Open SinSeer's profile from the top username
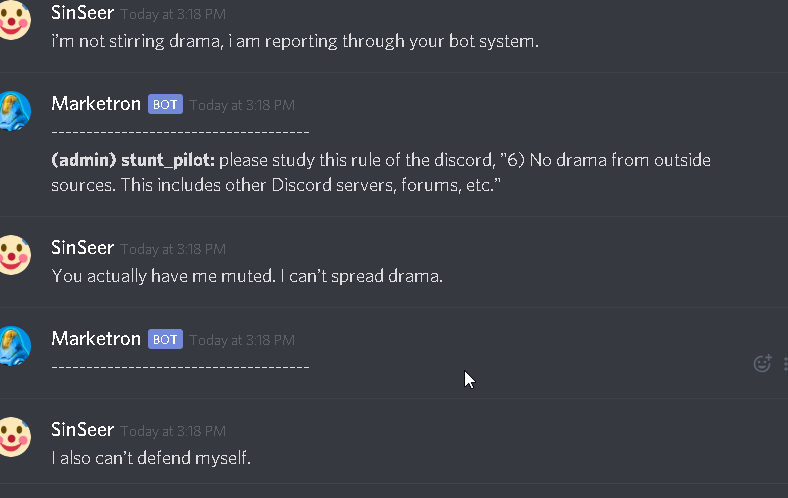The height and width of the screenshot is (498, 788). coord(82,13)
